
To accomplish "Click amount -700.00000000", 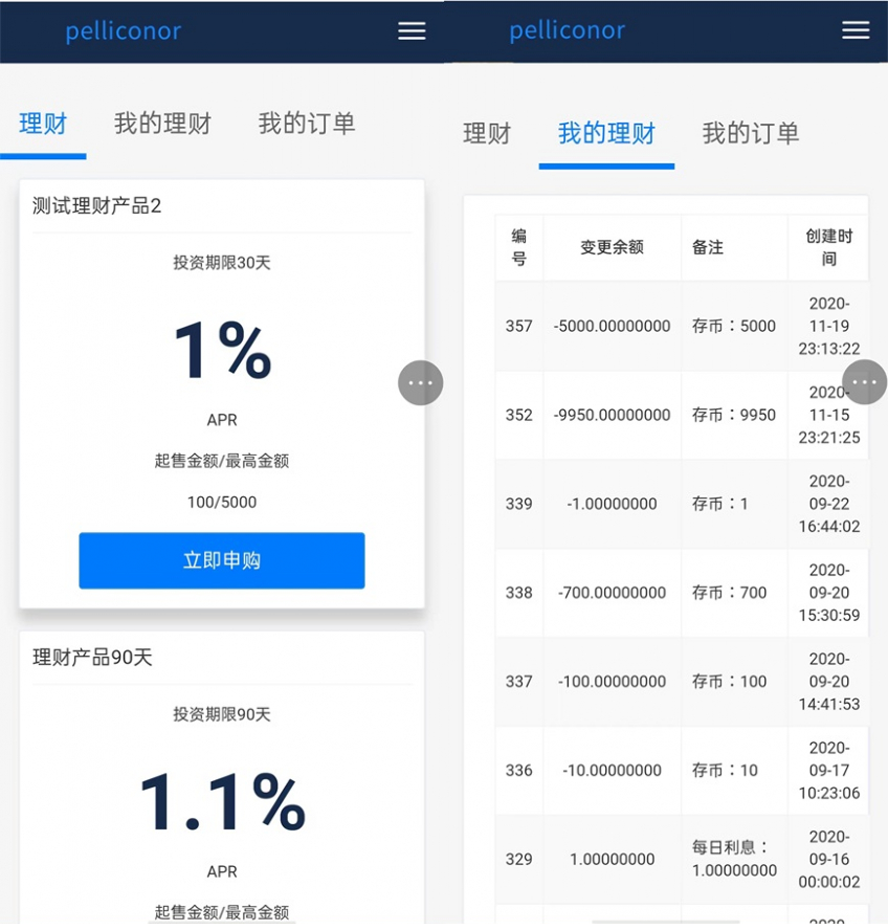I will coord(612,593).
